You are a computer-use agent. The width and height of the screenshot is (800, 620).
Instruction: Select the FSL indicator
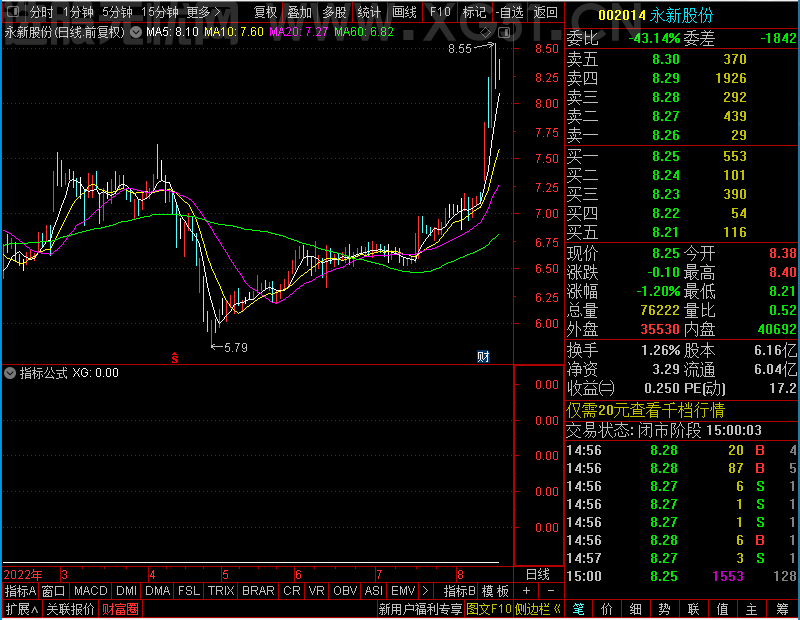(188, 591)
